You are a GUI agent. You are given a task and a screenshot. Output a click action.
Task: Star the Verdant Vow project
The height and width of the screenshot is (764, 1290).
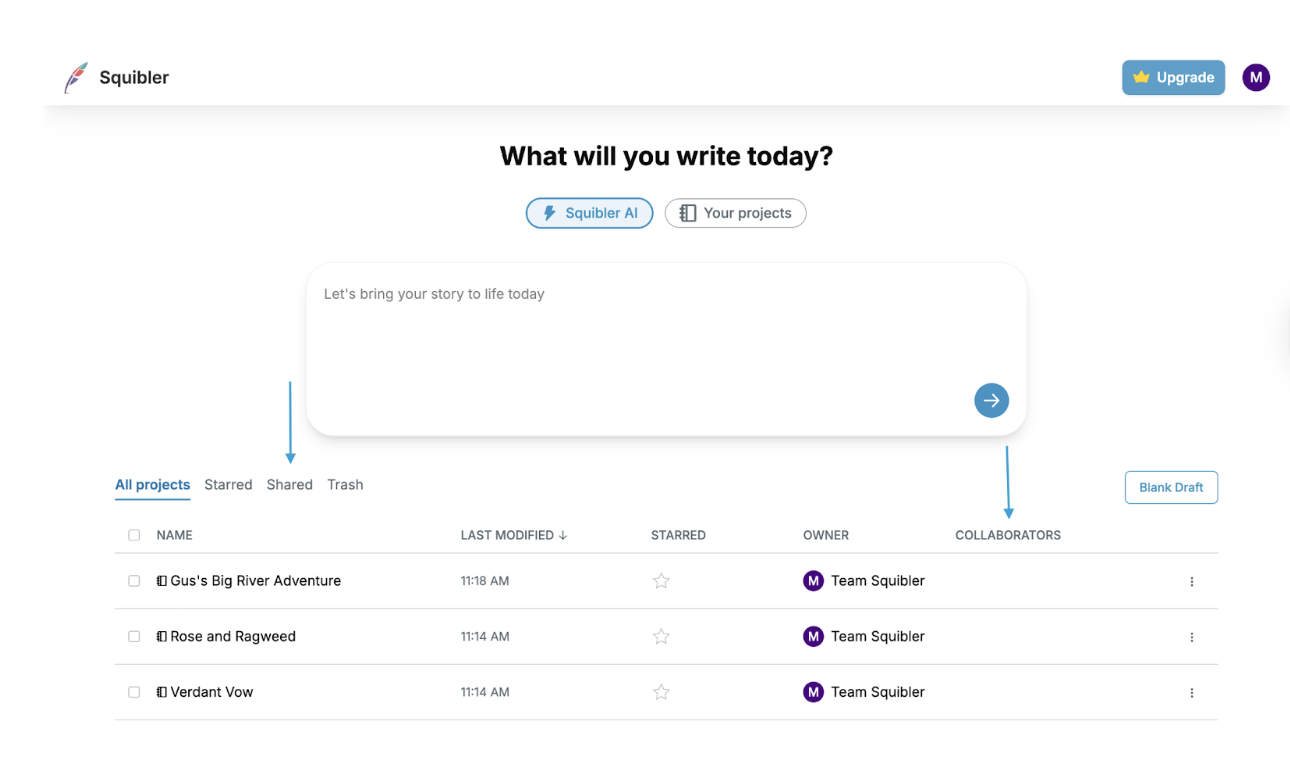point(661,692)
